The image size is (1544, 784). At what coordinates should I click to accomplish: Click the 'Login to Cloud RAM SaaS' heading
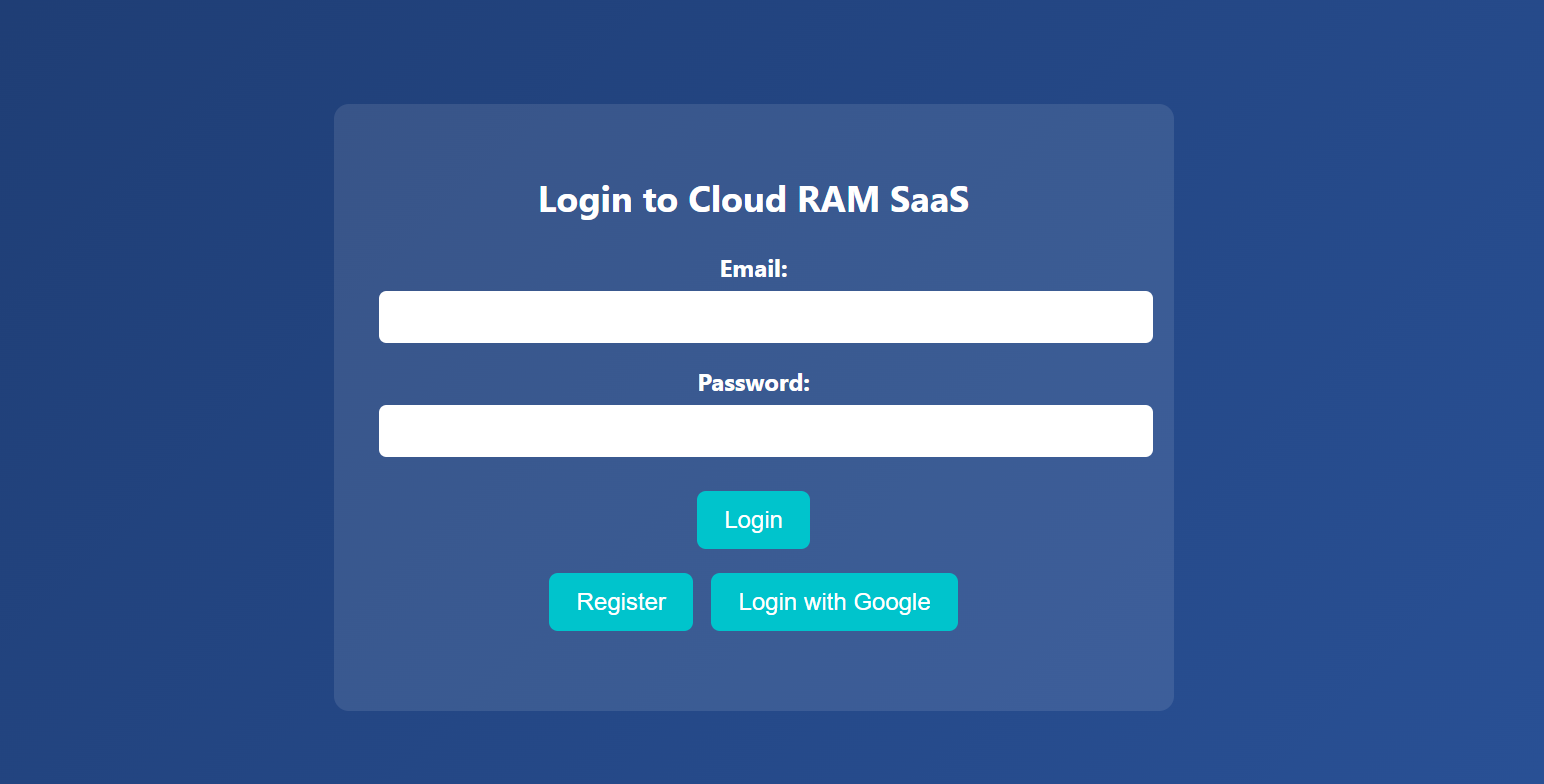click(753, 200)
